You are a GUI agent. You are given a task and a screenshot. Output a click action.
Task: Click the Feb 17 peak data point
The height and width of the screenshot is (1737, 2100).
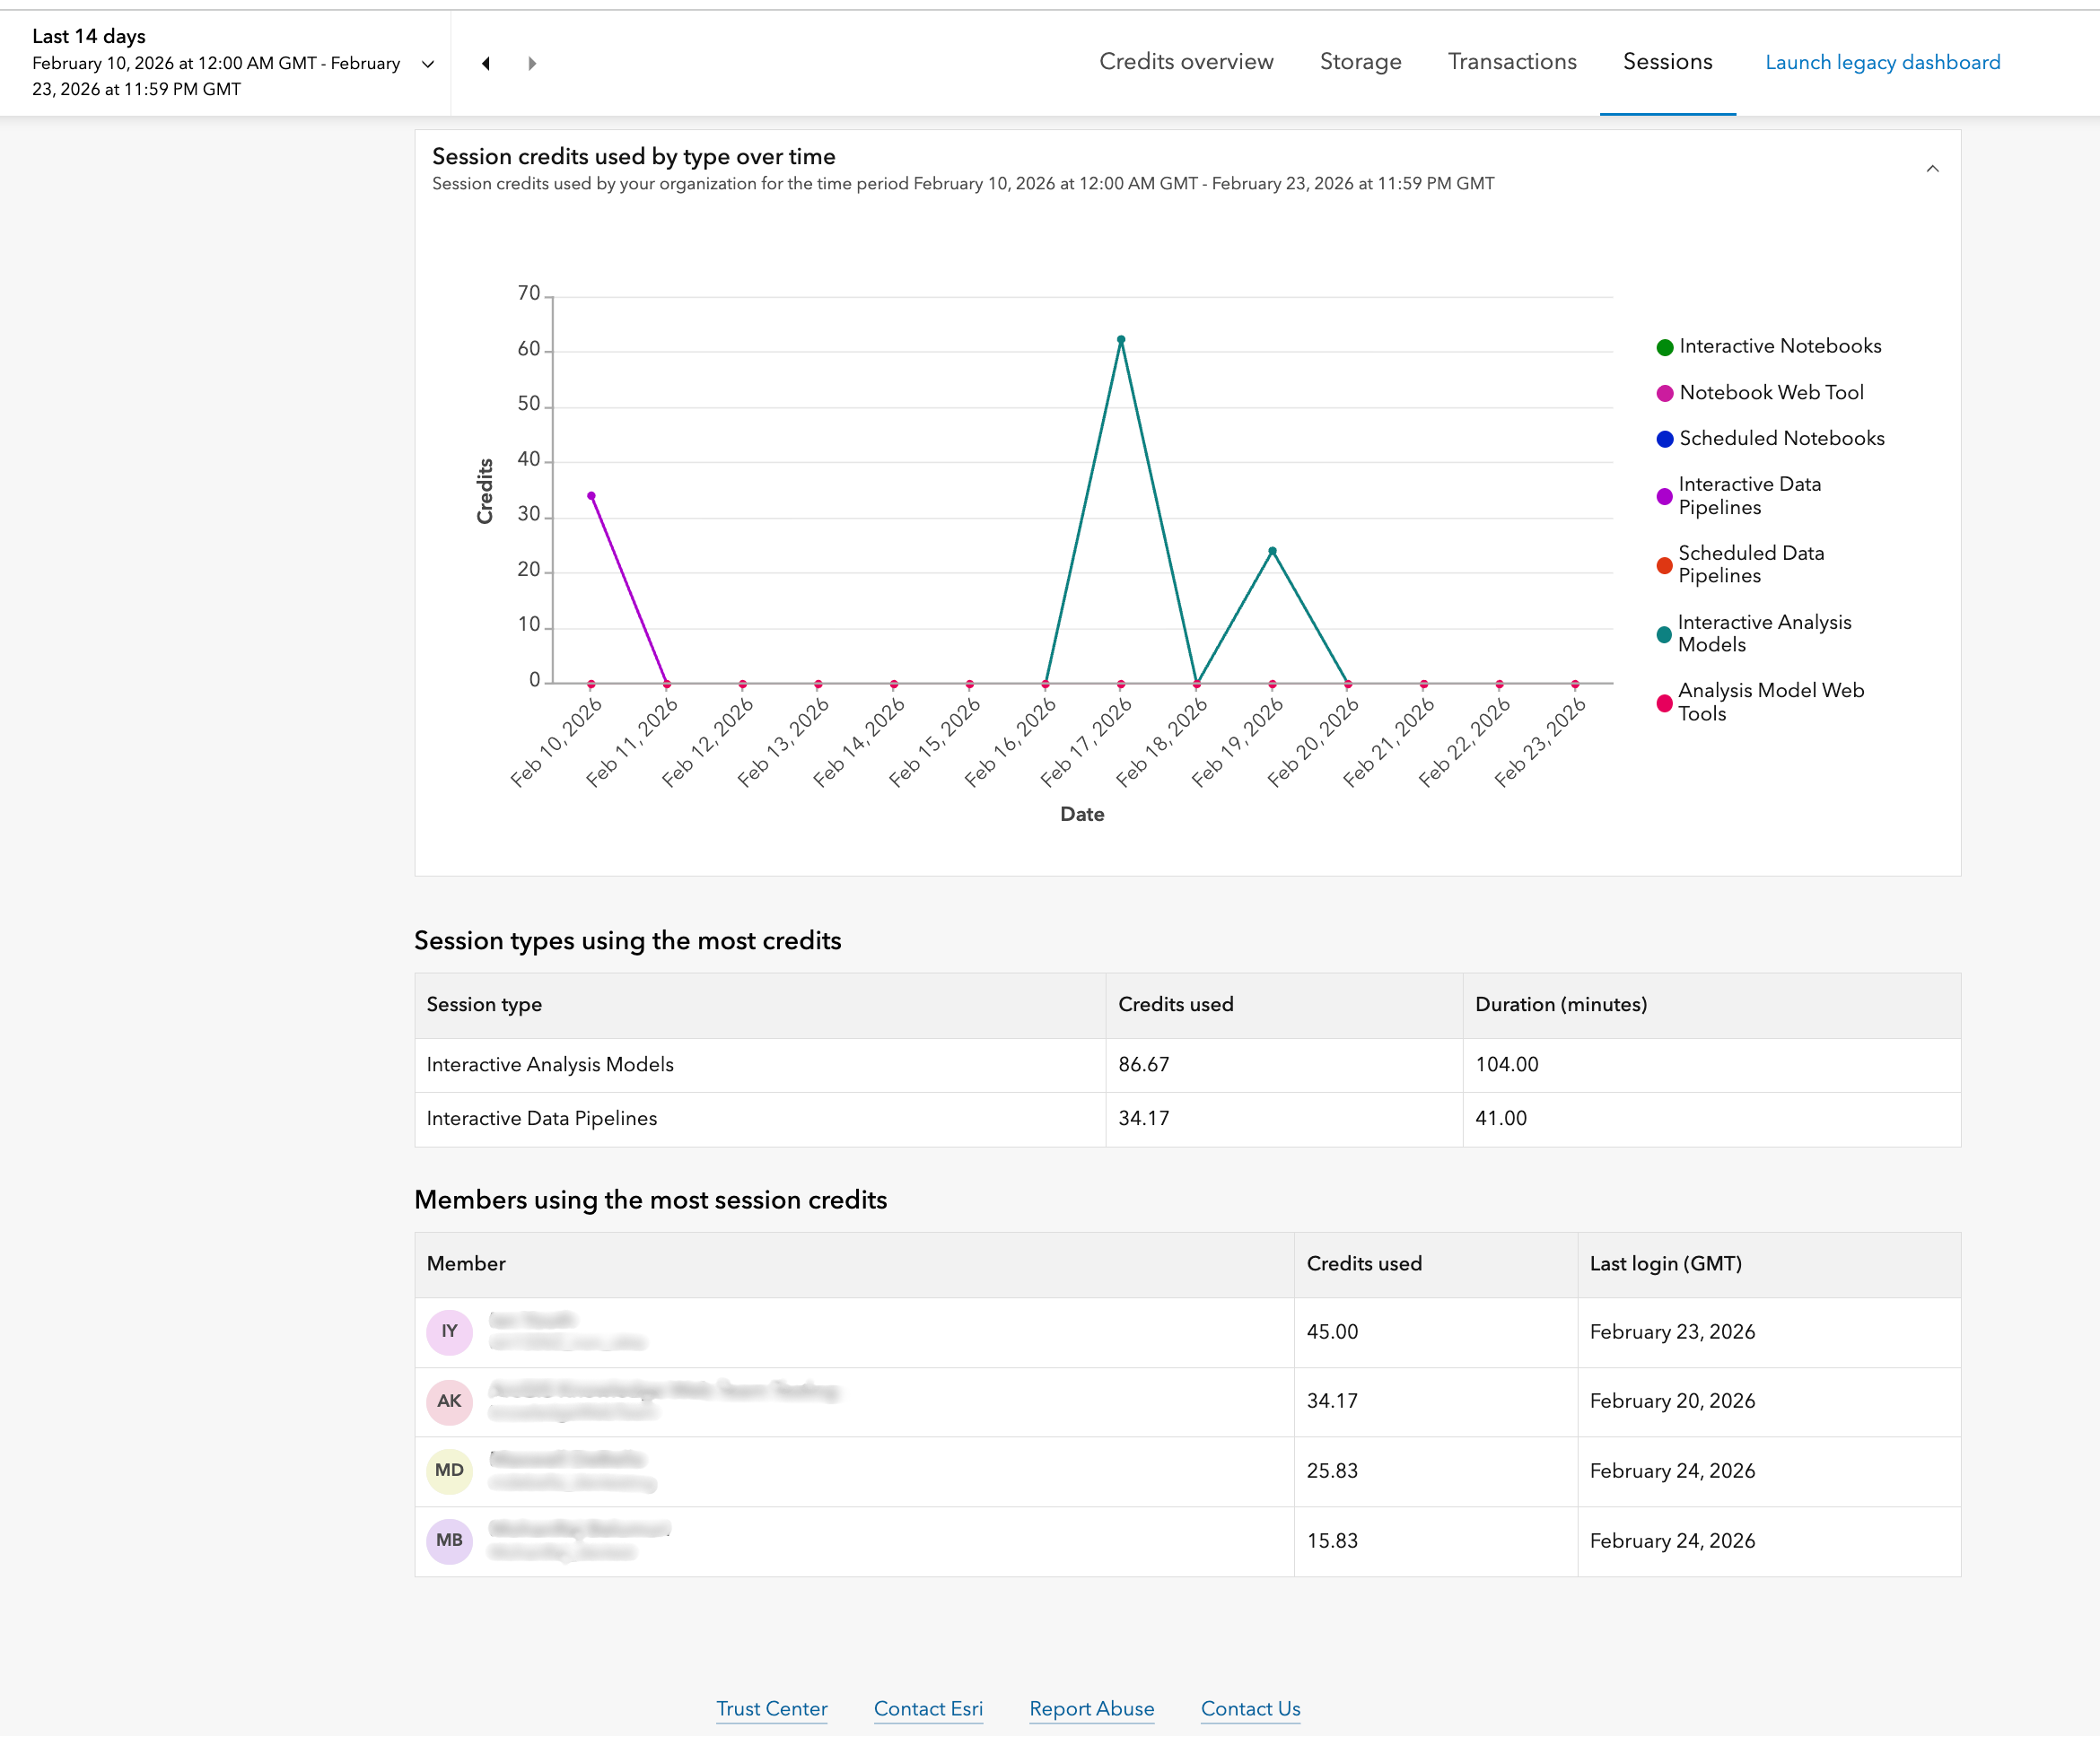point(1121,340)
